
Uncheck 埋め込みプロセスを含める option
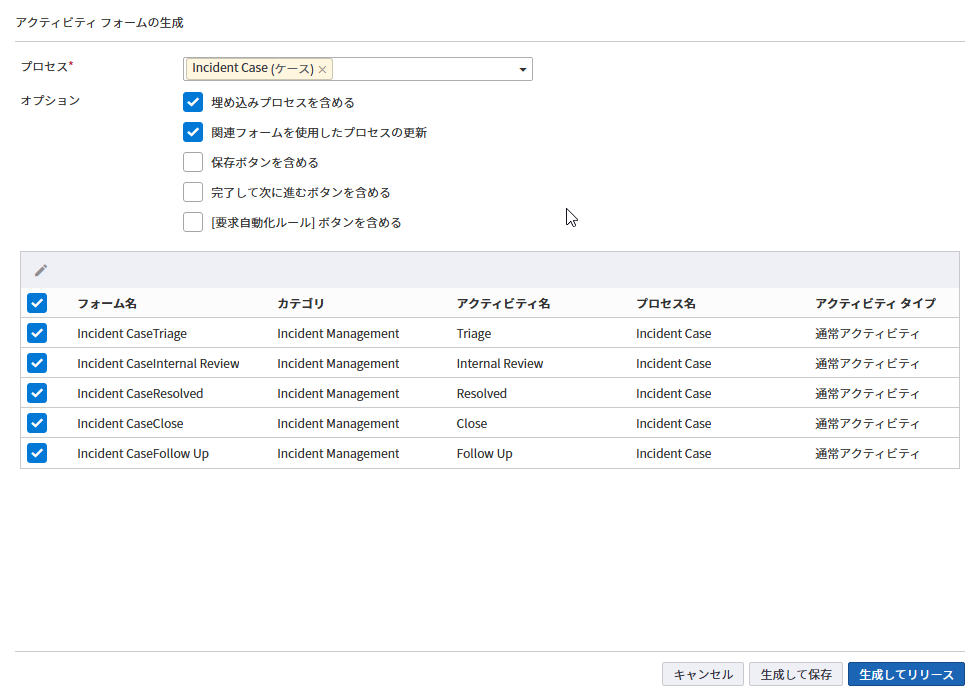(193, 102)
